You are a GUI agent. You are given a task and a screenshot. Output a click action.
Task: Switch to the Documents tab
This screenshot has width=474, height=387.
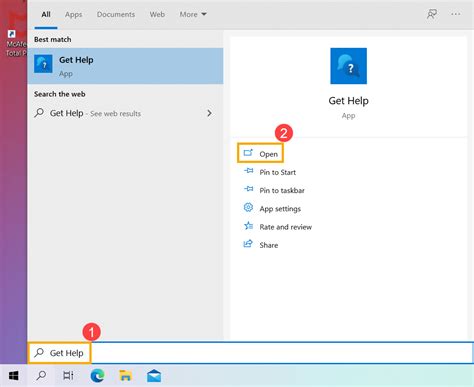[116, 15]
